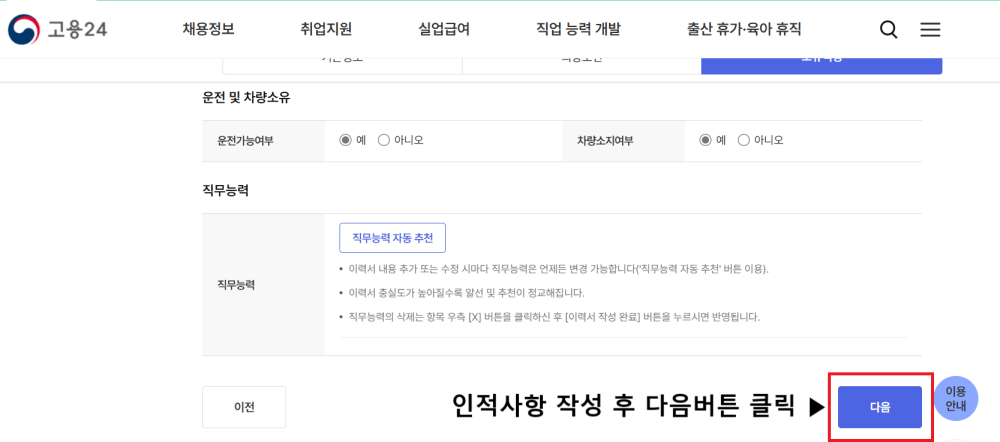Select 아니오 for 운전가능여부

tap(384, 140)
